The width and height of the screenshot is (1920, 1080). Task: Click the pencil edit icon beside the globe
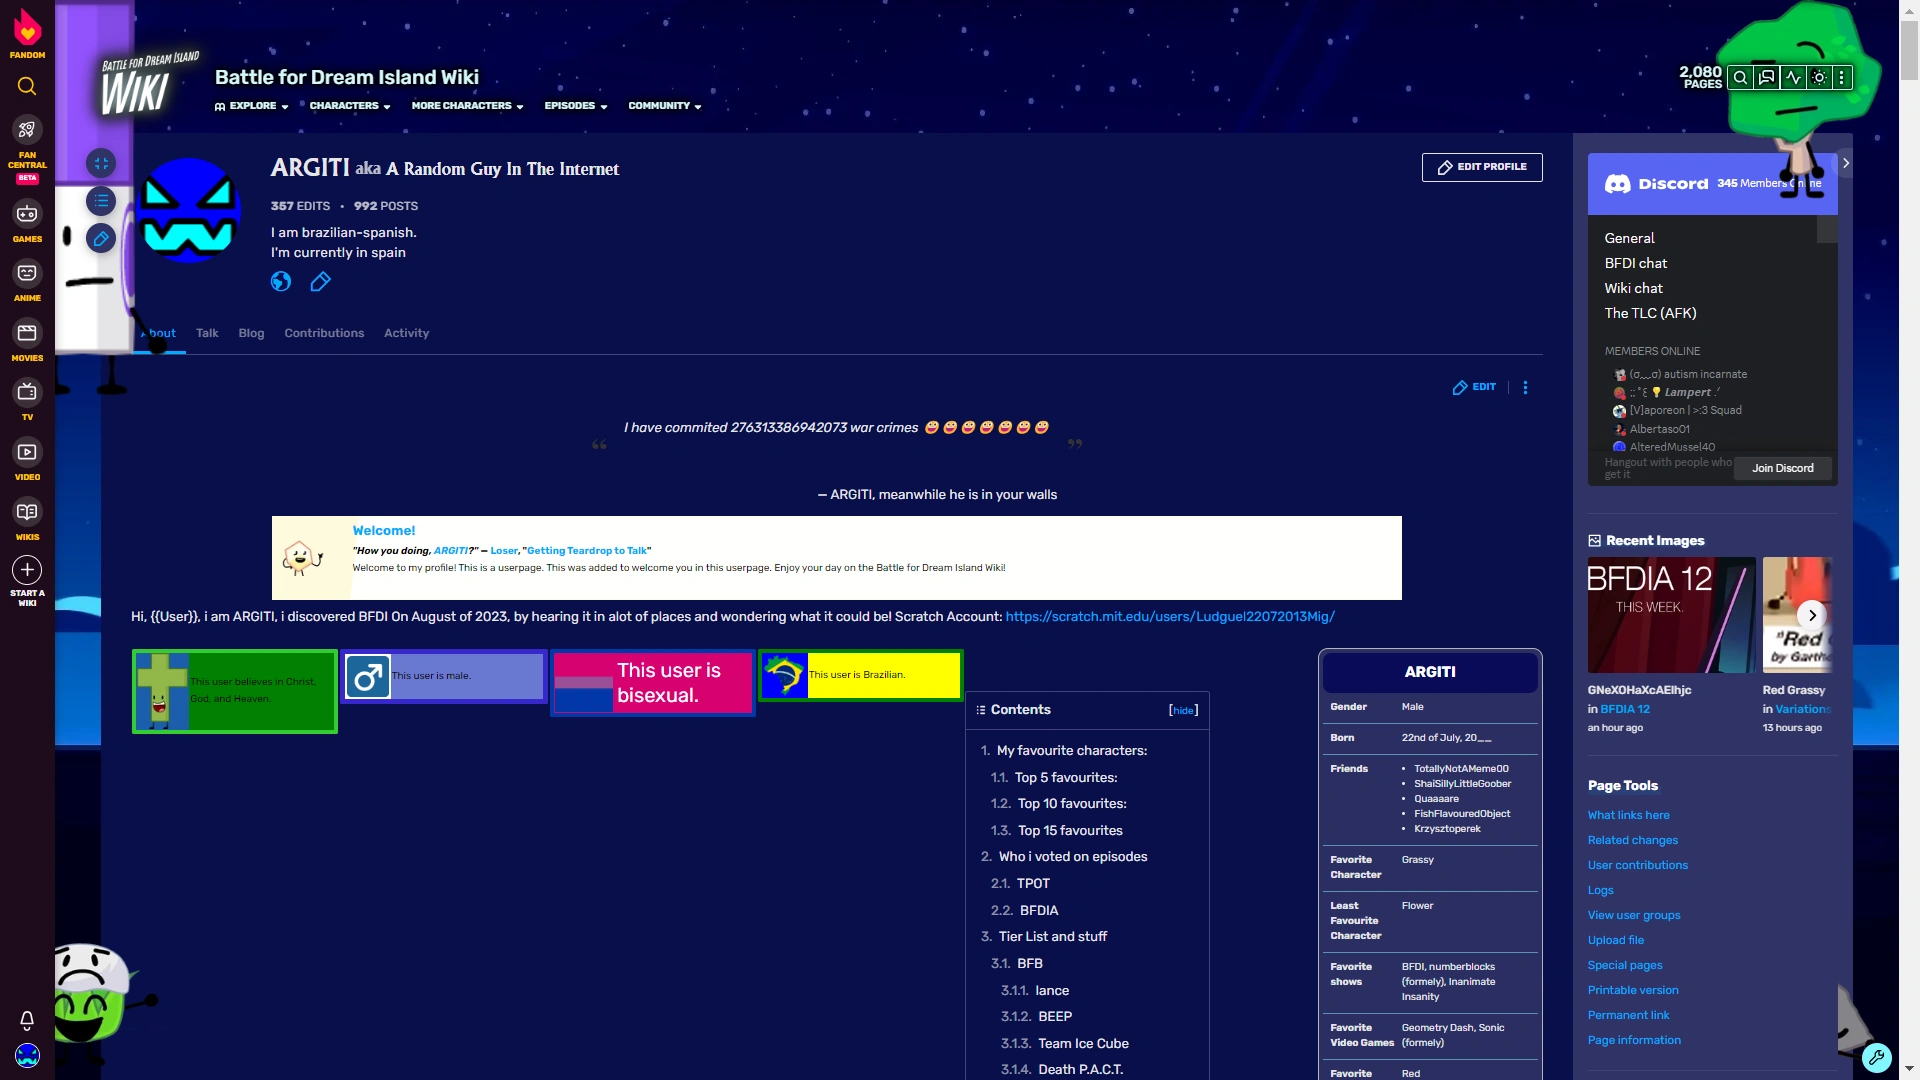coord(320,281)
